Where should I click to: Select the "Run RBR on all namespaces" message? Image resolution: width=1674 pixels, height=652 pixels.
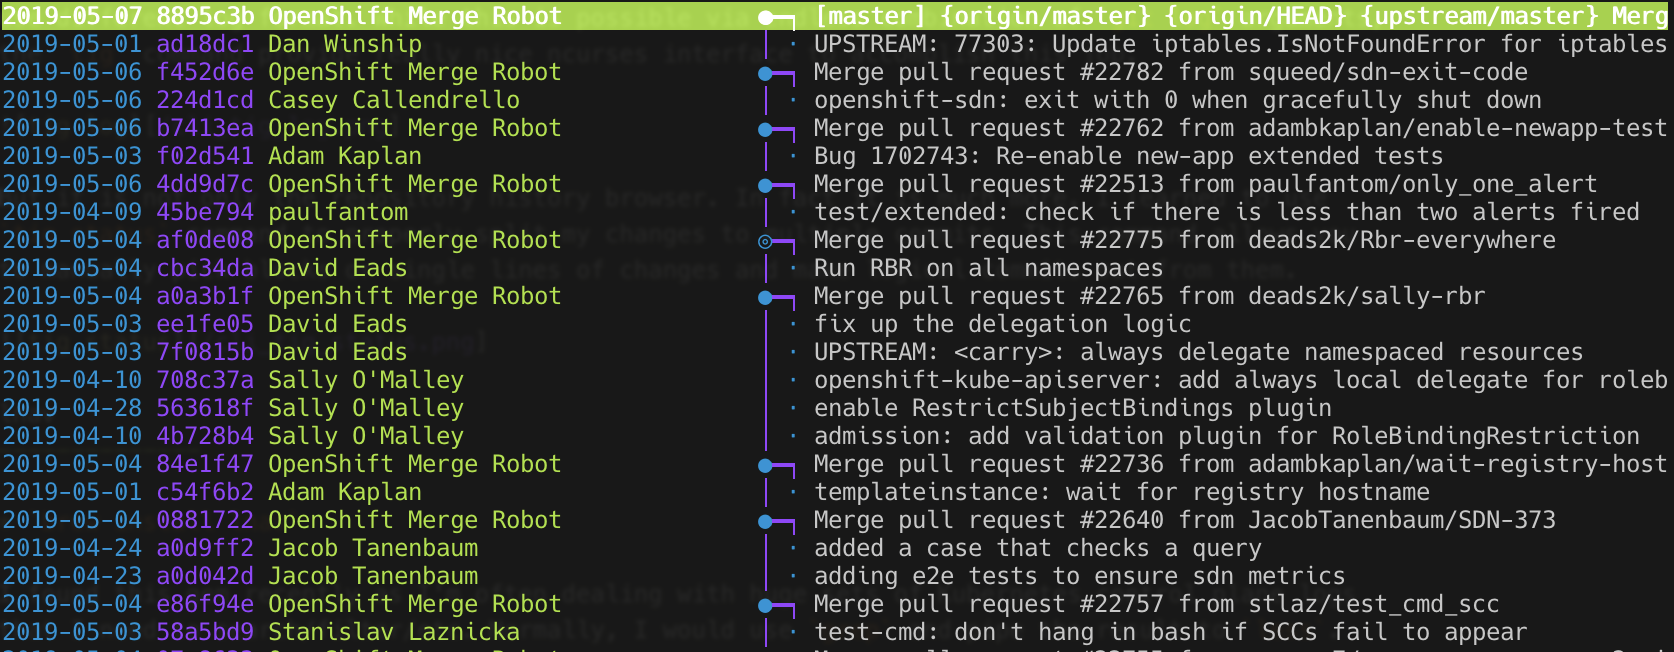989,268
